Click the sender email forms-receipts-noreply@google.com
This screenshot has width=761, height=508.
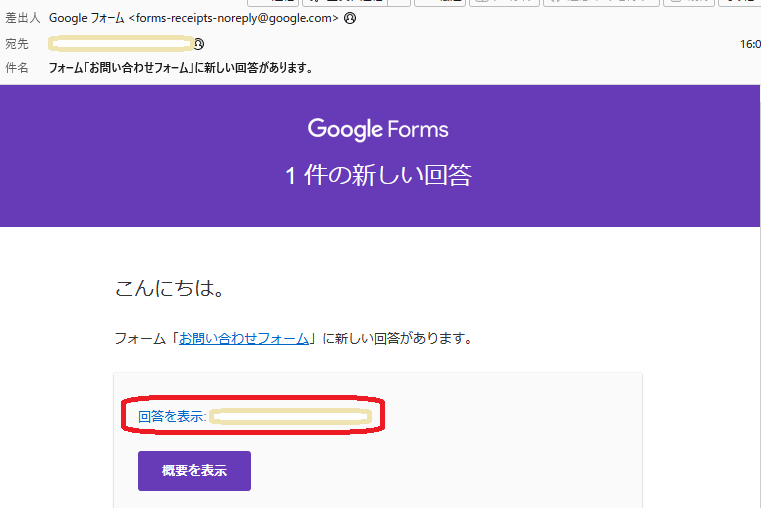(x=233, y=18)
